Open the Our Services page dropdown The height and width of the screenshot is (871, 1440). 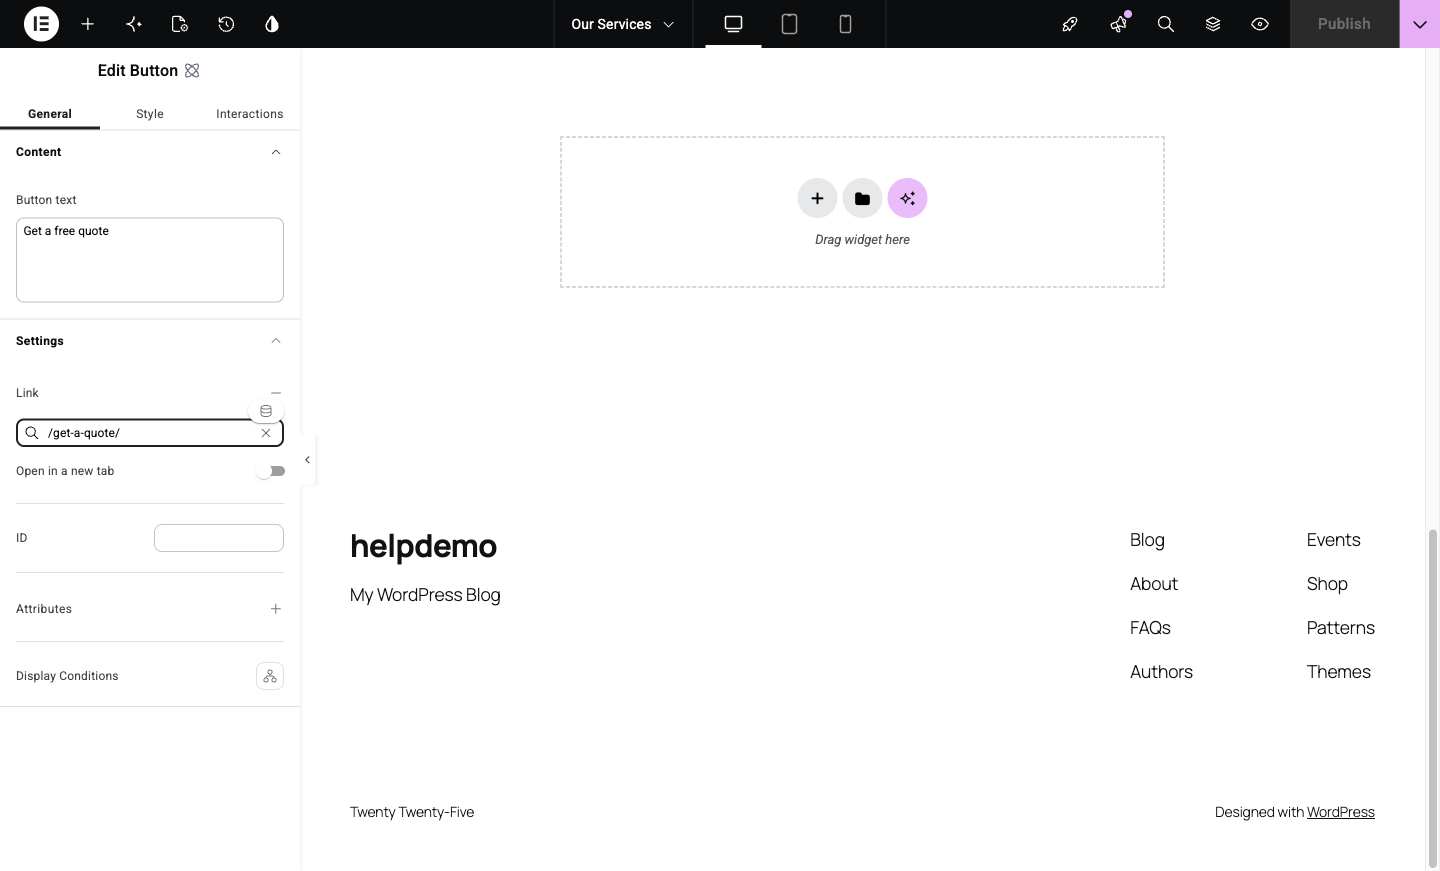click(623, 24)
